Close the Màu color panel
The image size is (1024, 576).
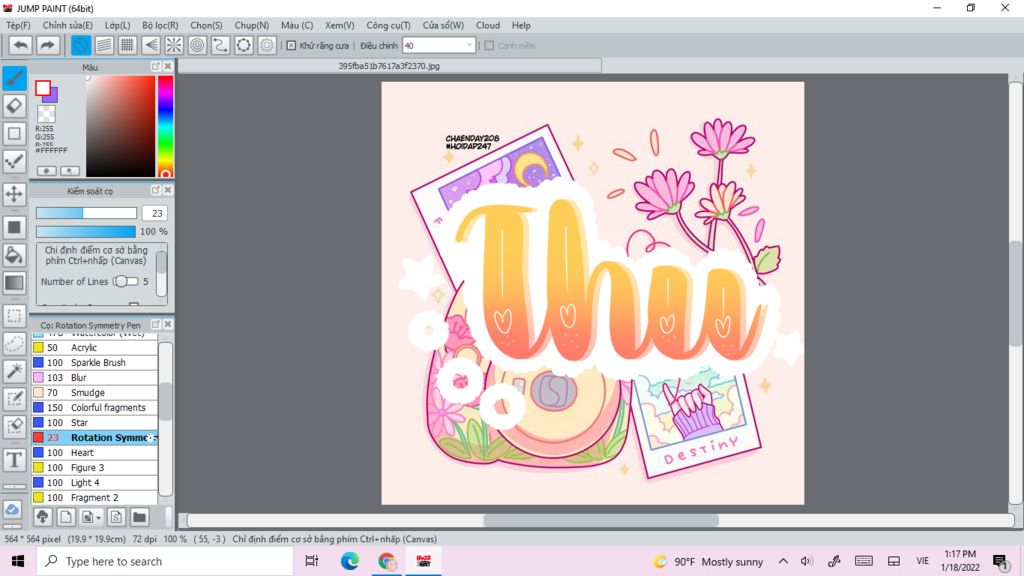(x=168, y=67)
